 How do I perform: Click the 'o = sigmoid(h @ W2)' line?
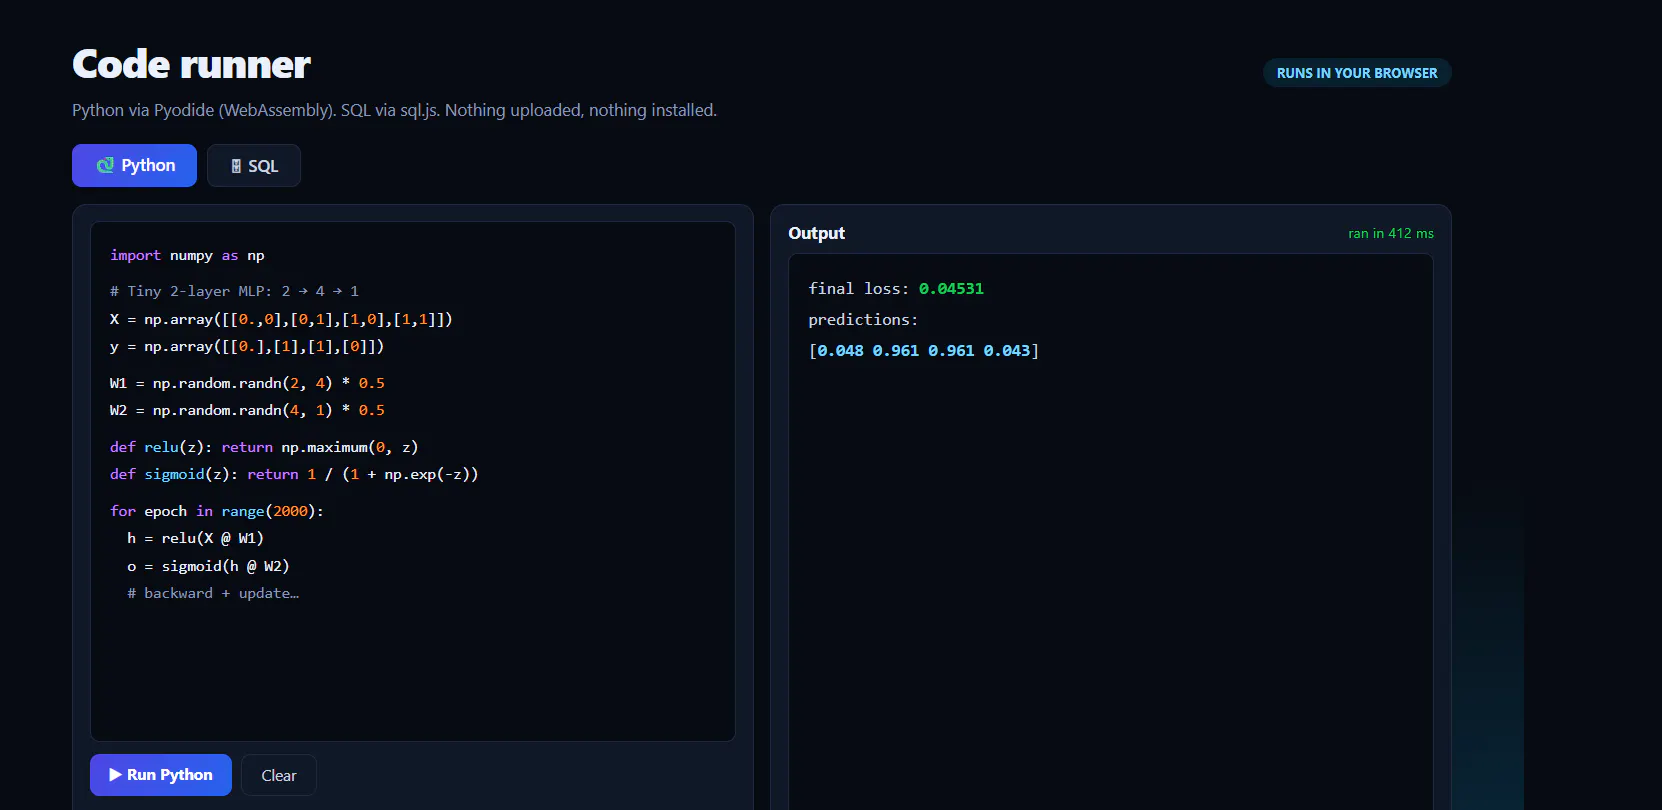pos(208,566)
